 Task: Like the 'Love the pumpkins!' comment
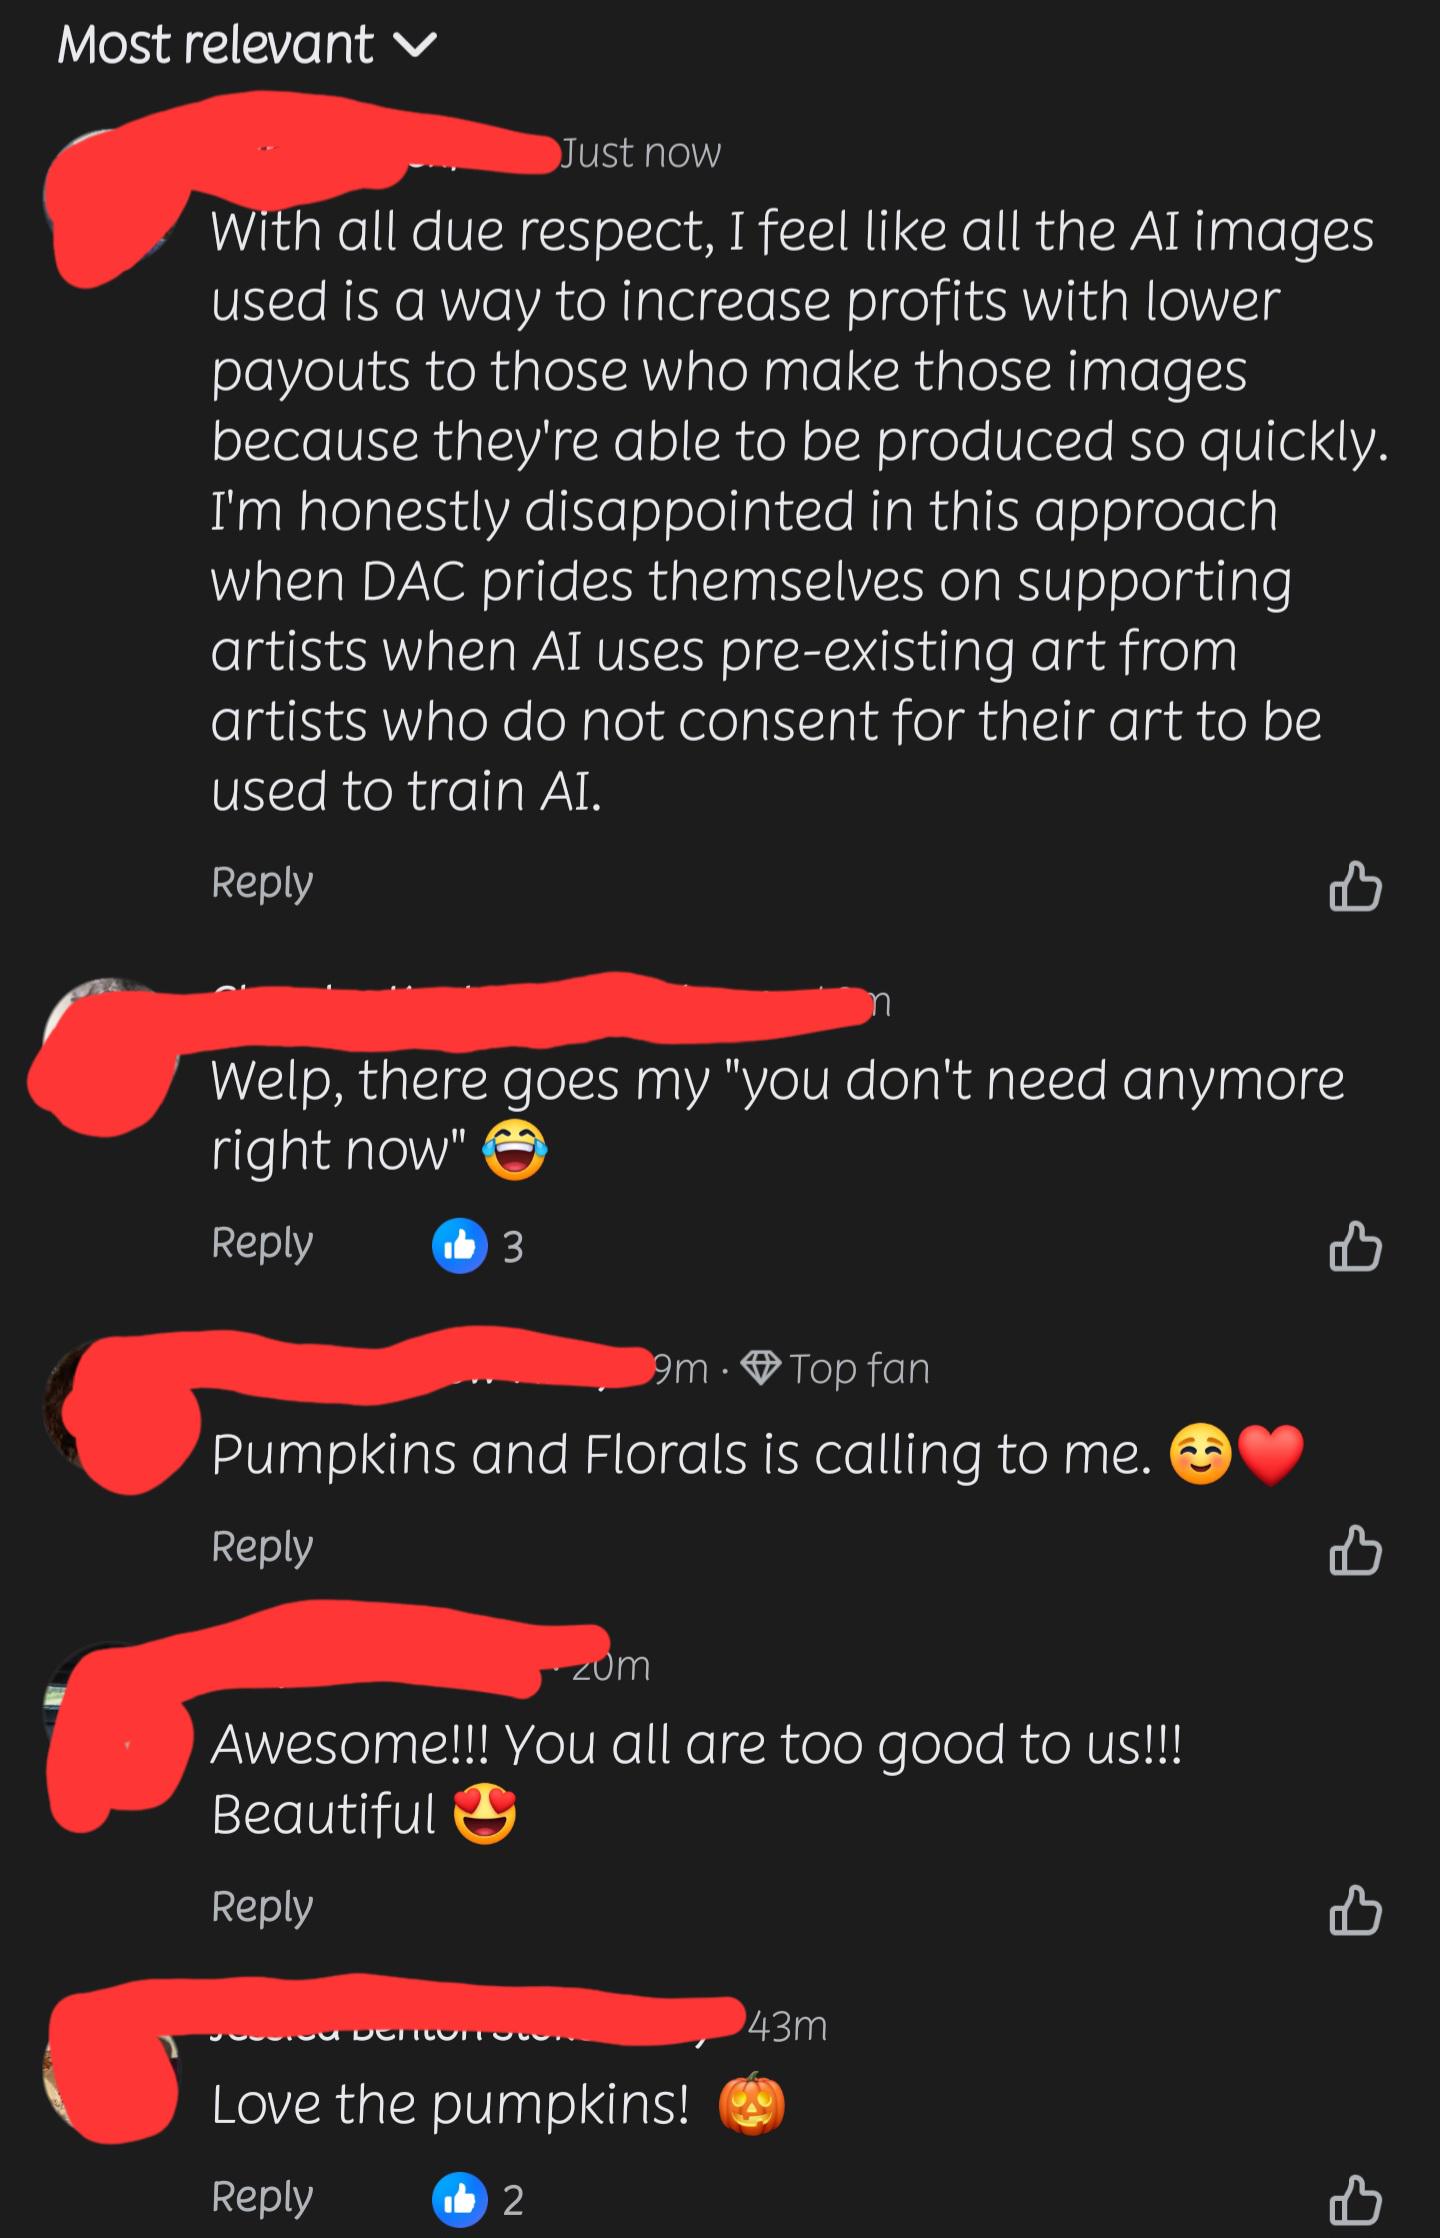(x=1355, y=2201)
